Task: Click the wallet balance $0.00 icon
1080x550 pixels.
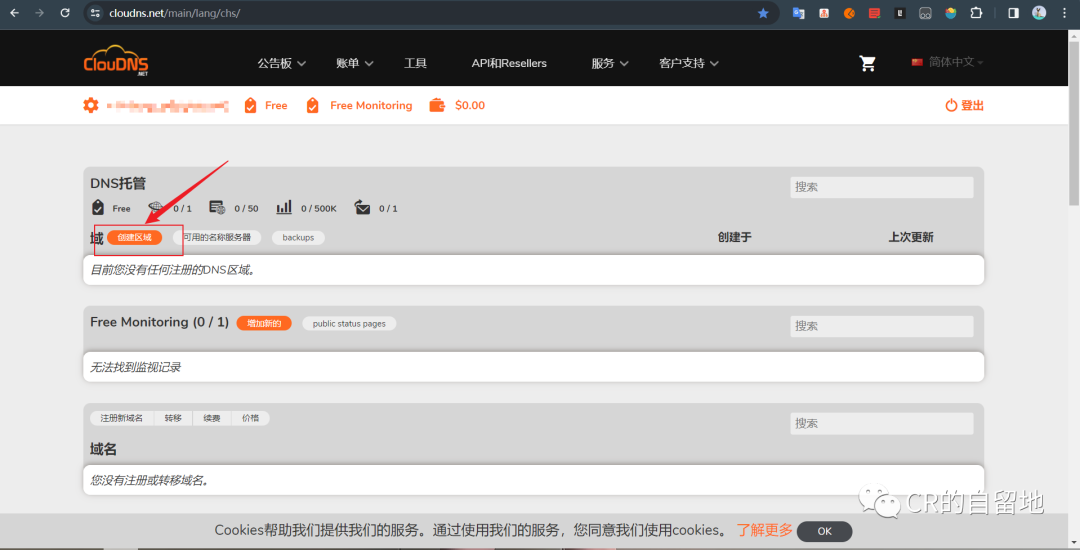Action: coord(437,105)
